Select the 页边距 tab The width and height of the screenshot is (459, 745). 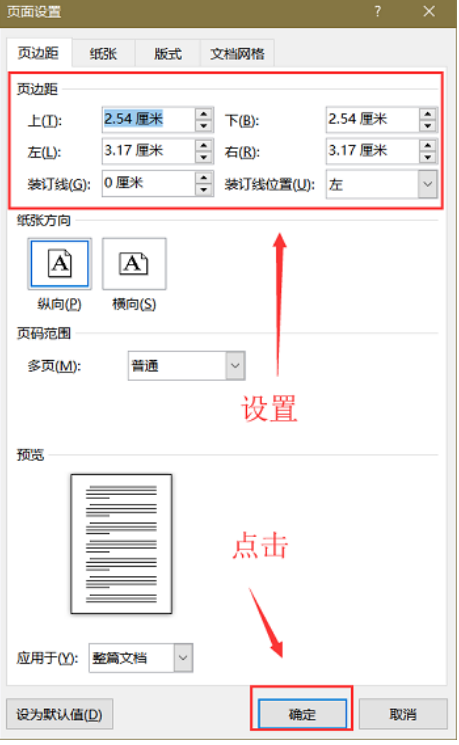pyautogui.click(x=39, y=53)
